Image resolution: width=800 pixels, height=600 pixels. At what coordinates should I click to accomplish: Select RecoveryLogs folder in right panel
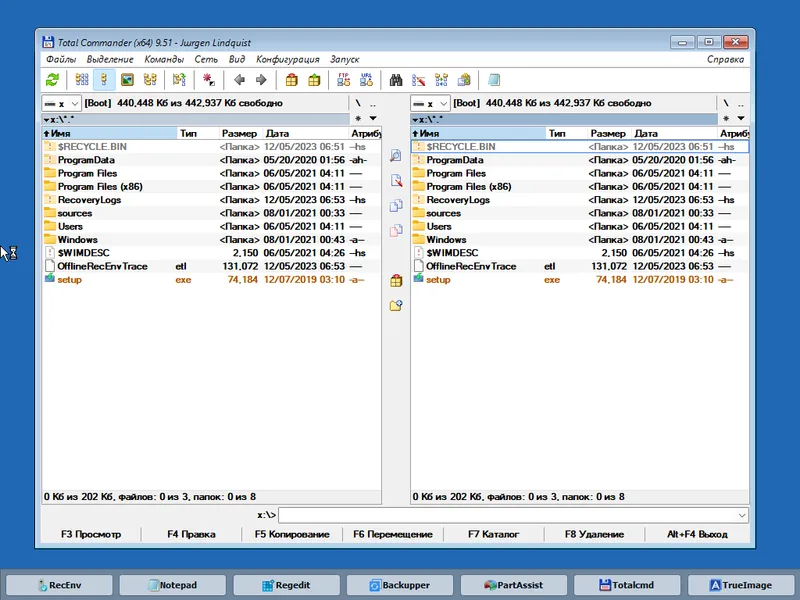(x=580, y=199)
